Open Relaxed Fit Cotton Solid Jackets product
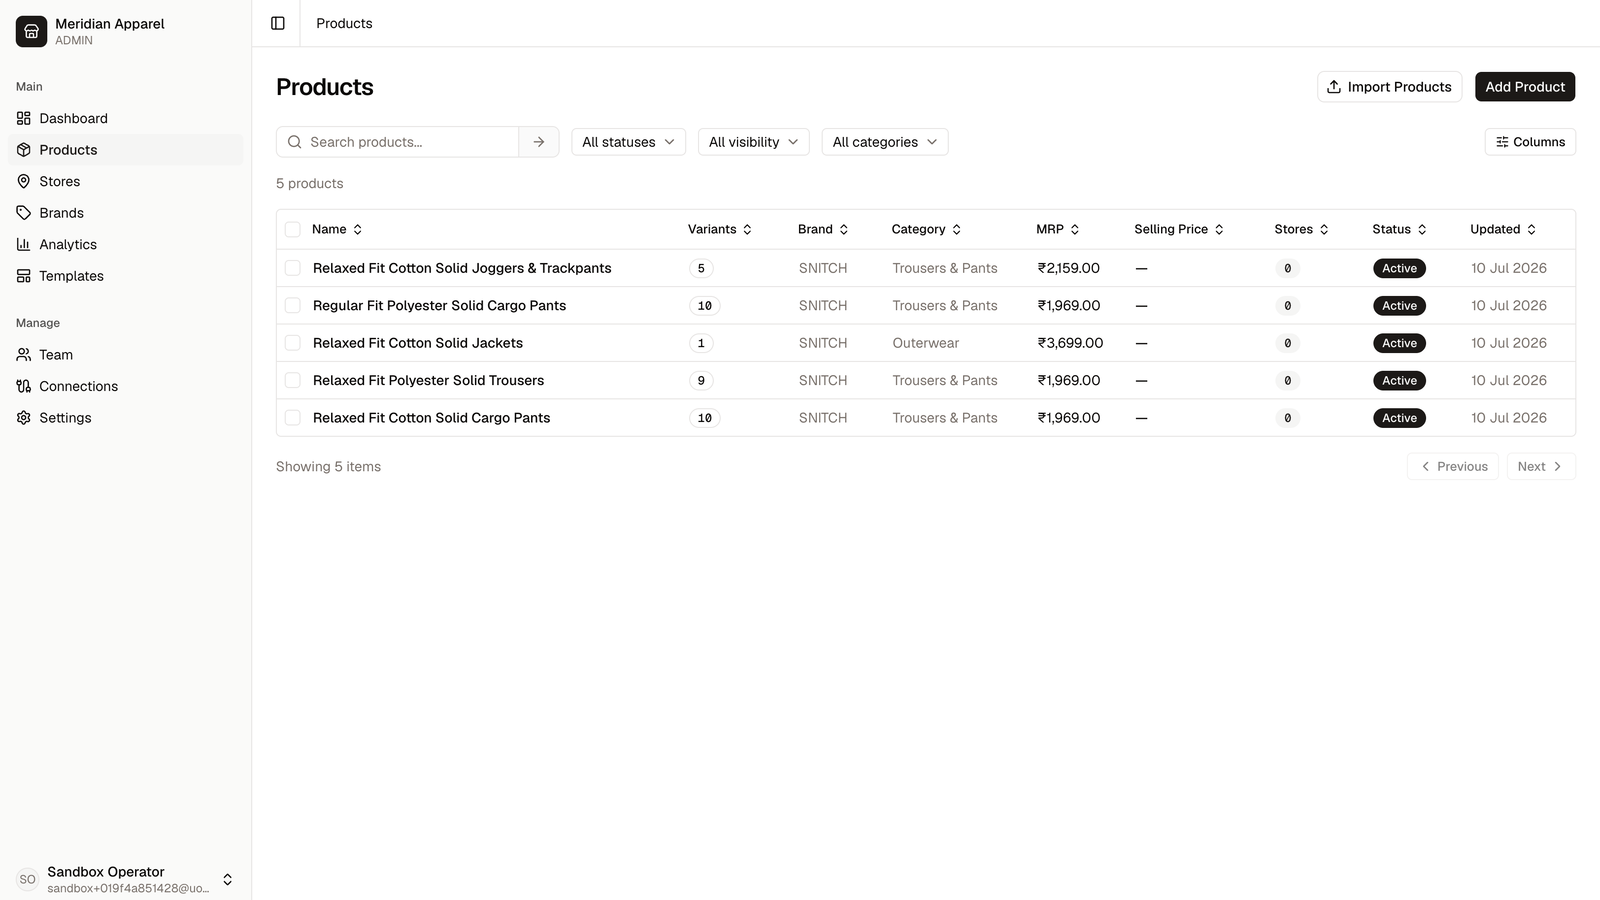This screenshot has width=1600, height=900. click(418, 343)
